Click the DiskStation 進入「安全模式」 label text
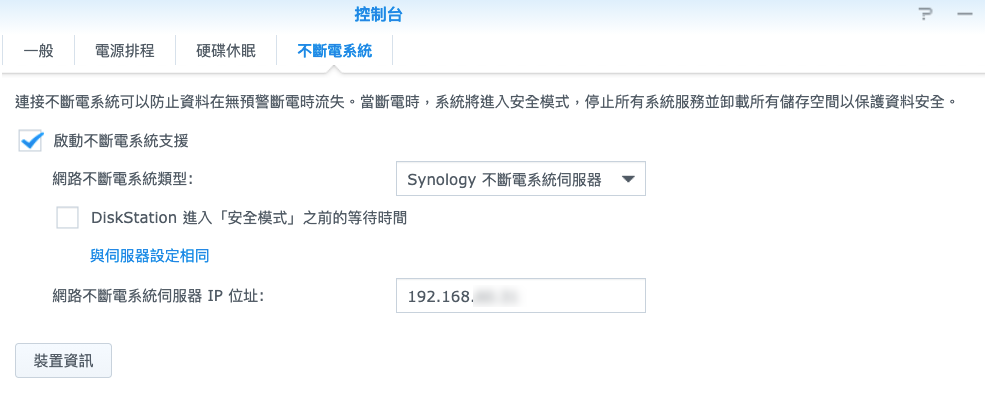The width and height of the screenshot is (985, 396). point(249,218)
